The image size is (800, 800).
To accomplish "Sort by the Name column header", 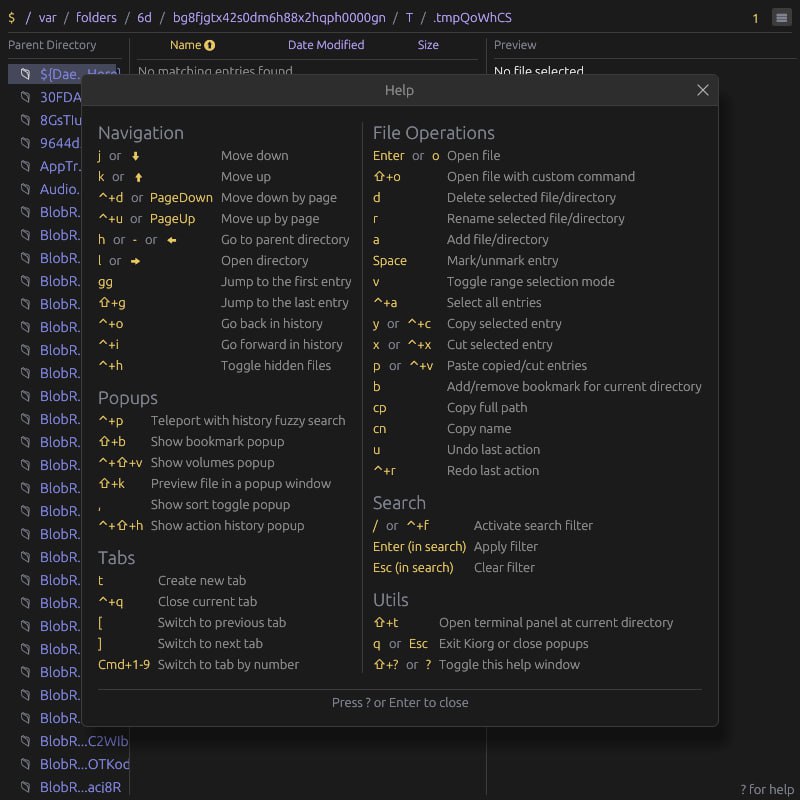I will pyautogui.click(x=185, y=45).
